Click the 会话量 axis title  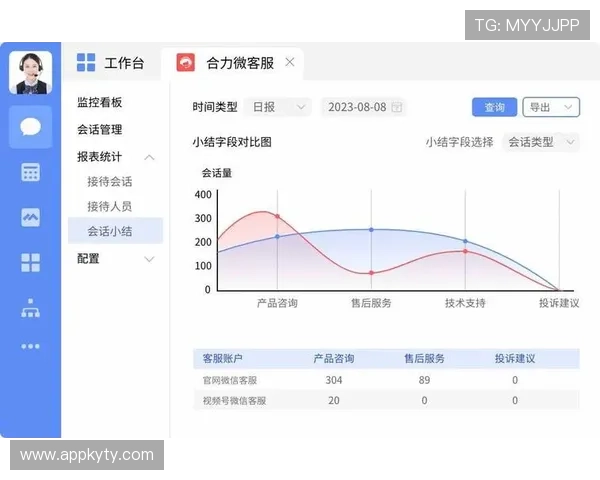[217, 173]
